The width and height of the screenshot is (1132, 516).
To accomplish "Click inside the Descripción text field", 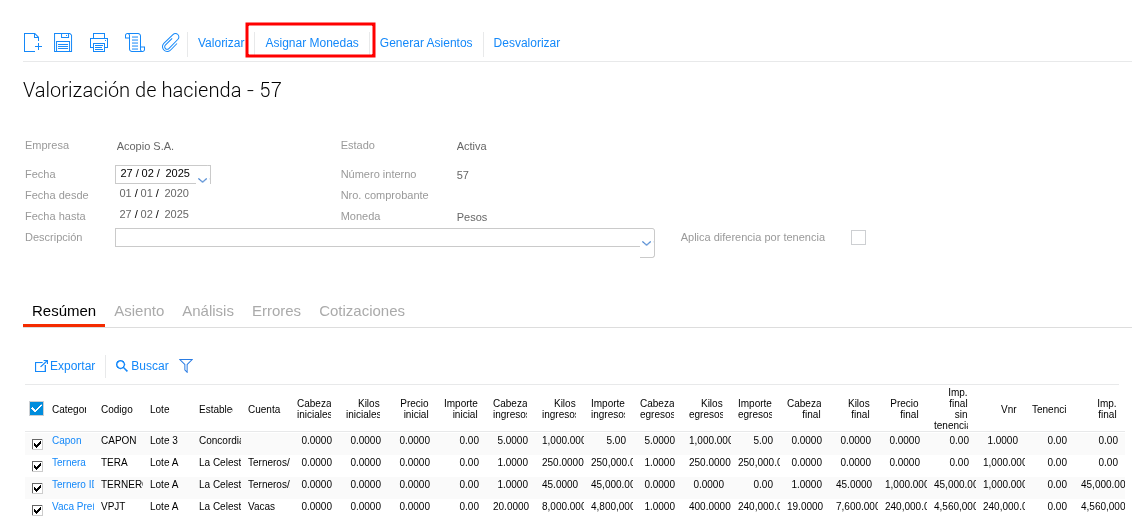I will (376, 238).
